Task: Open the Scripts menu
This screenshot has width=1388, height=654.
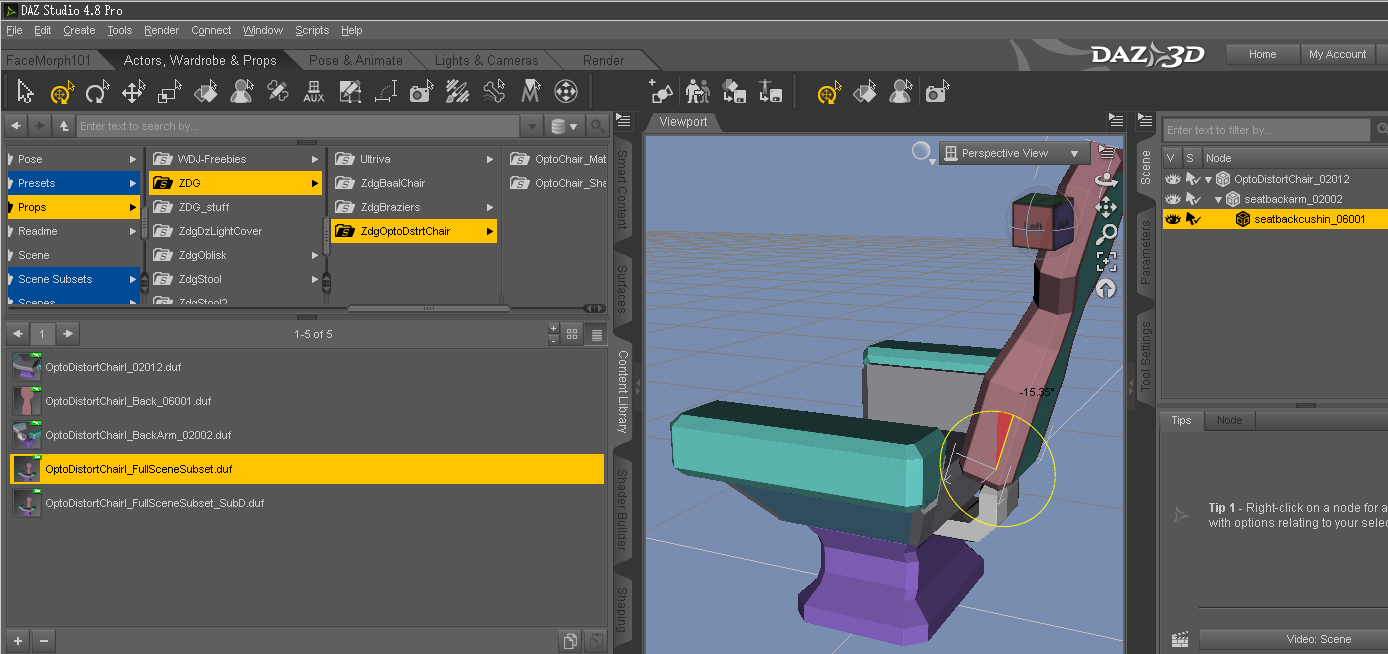Action: point(311,31)
